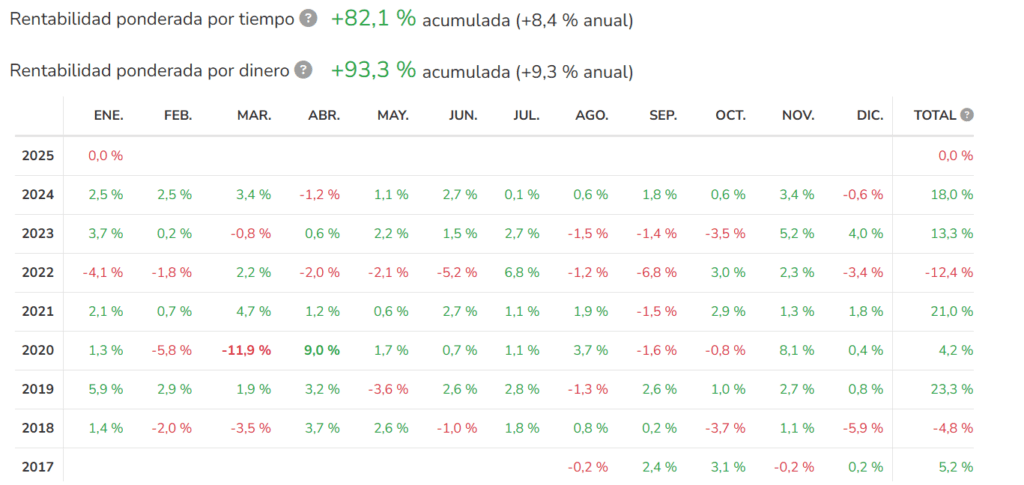Select the DIC. column header
Image resolution: width=1024 pixels, height=485 pixels.
click(869, 116)
